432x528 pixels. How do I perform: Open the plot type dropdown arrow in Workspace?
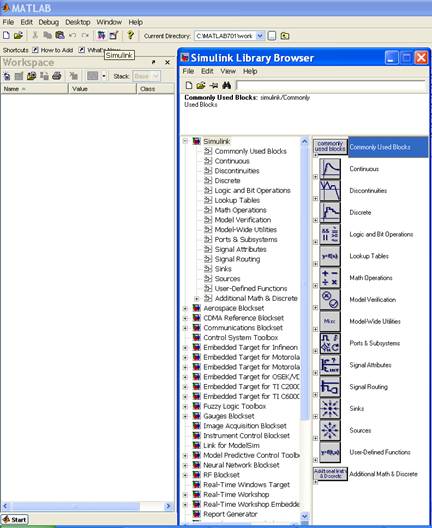click(x=104, y=76)
